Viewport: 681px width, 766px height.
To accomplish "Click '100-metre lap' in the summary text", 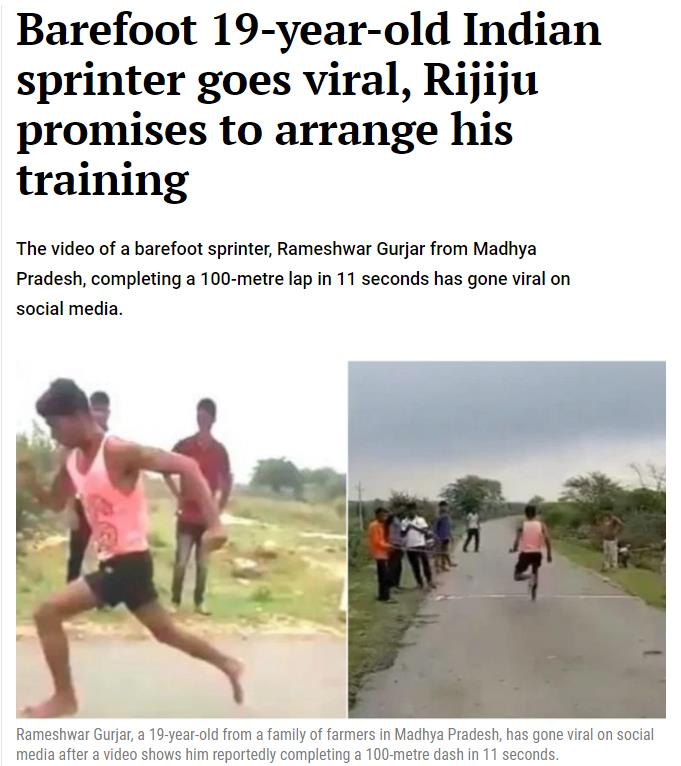I will (256, 279).
